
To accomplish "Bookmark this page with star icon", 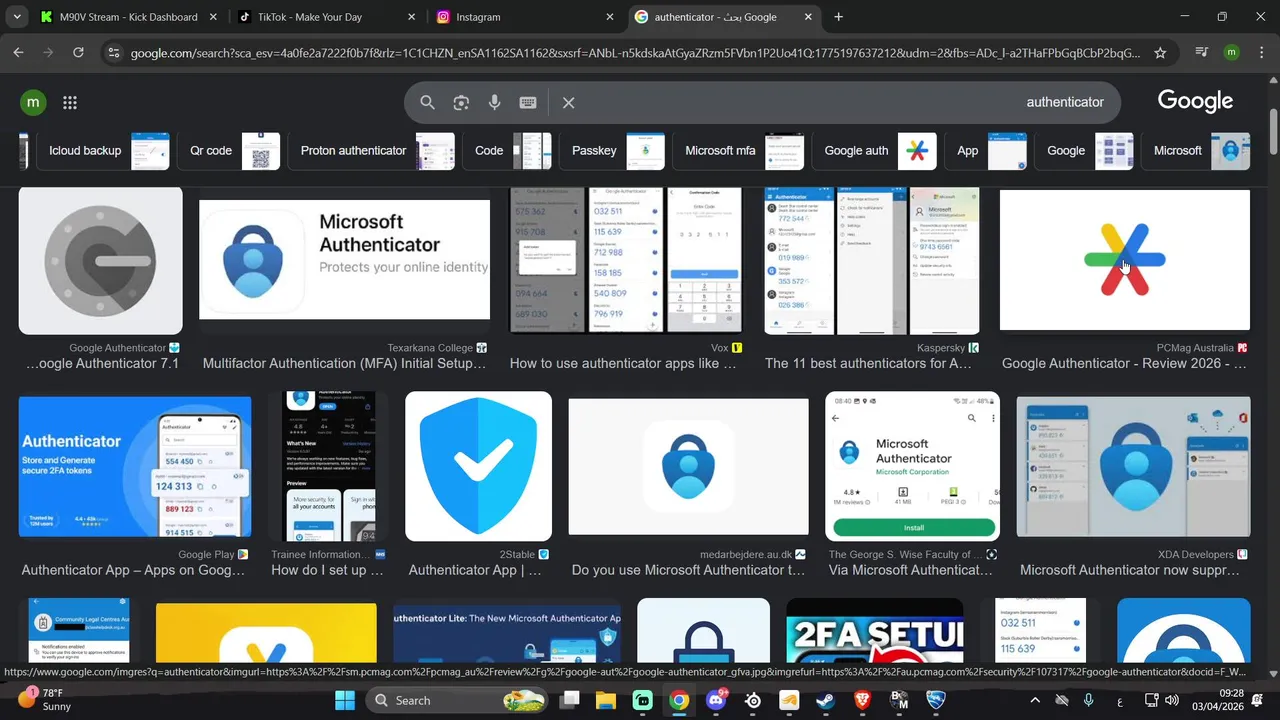I will point(1160,52).
